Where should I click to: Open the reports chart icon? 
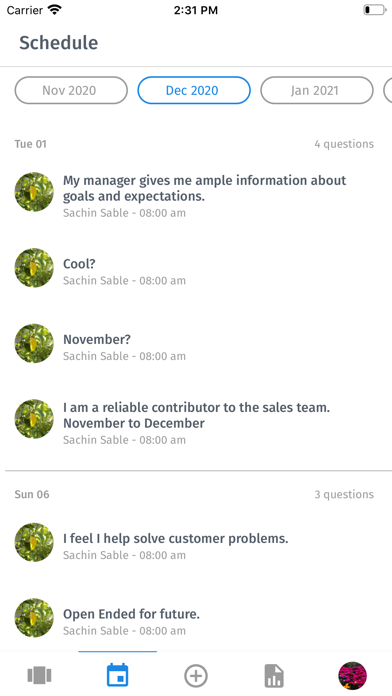(x=274, y=676)
